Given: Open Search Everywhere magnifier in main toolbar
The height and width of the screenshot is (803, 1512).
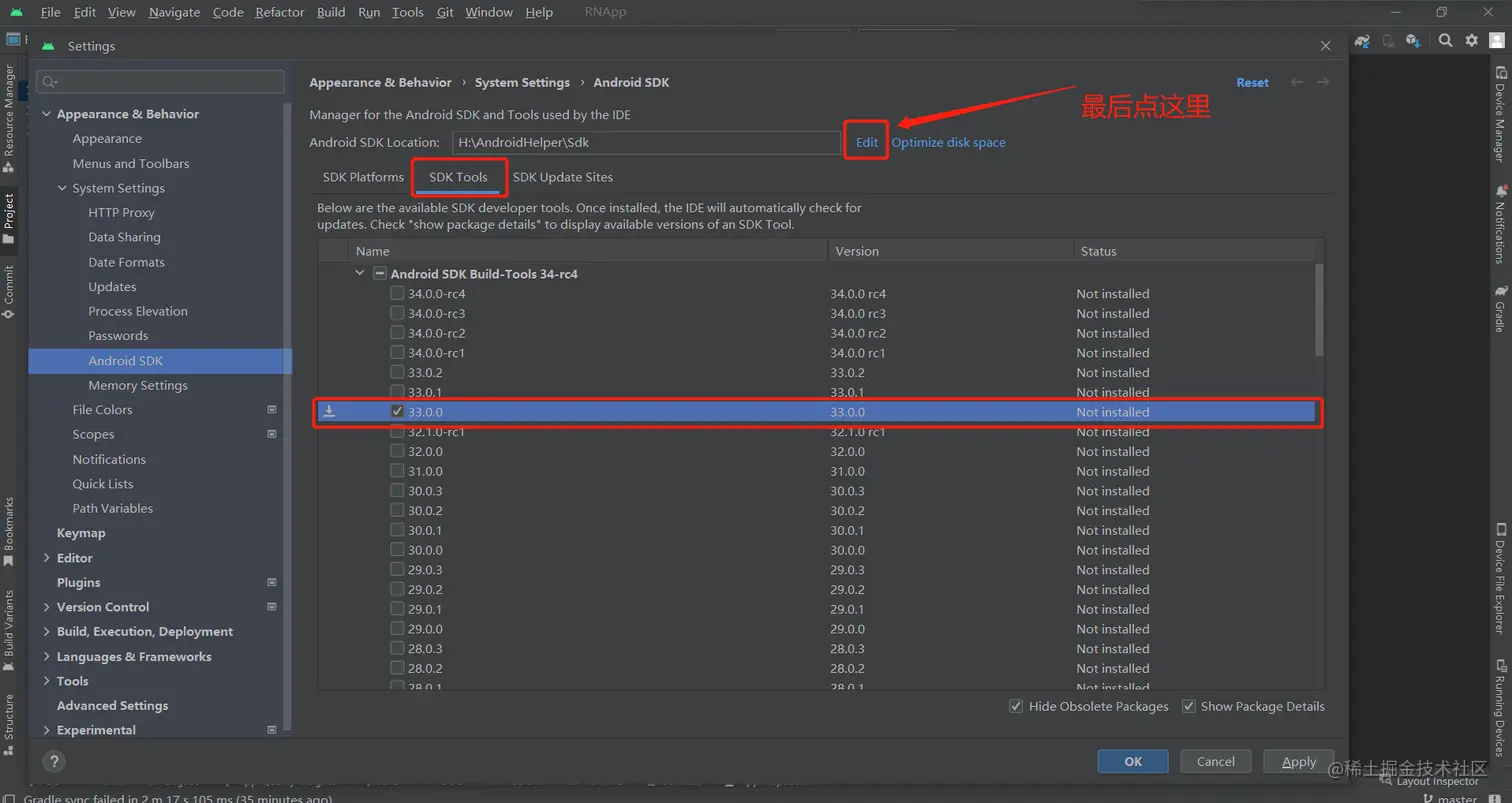Looking at the screenshot, I should (x=1445, y=41).
